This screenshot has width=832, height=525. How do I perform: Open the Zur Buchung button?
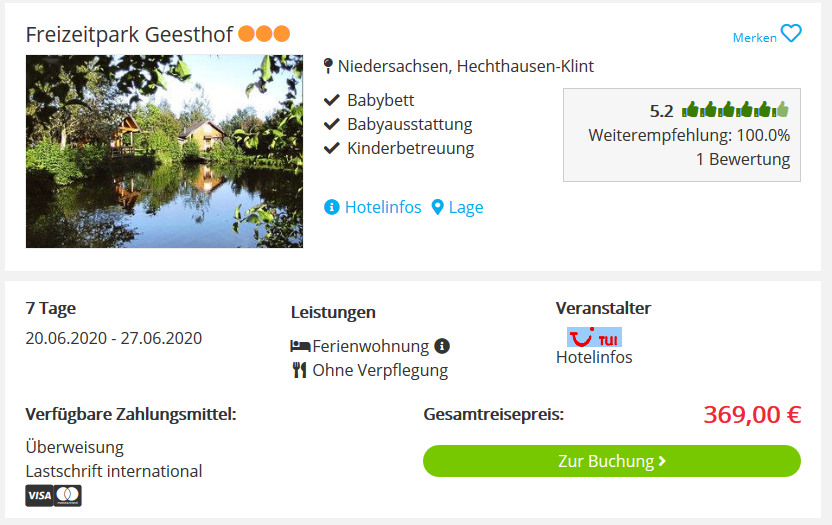coord(612,461)
